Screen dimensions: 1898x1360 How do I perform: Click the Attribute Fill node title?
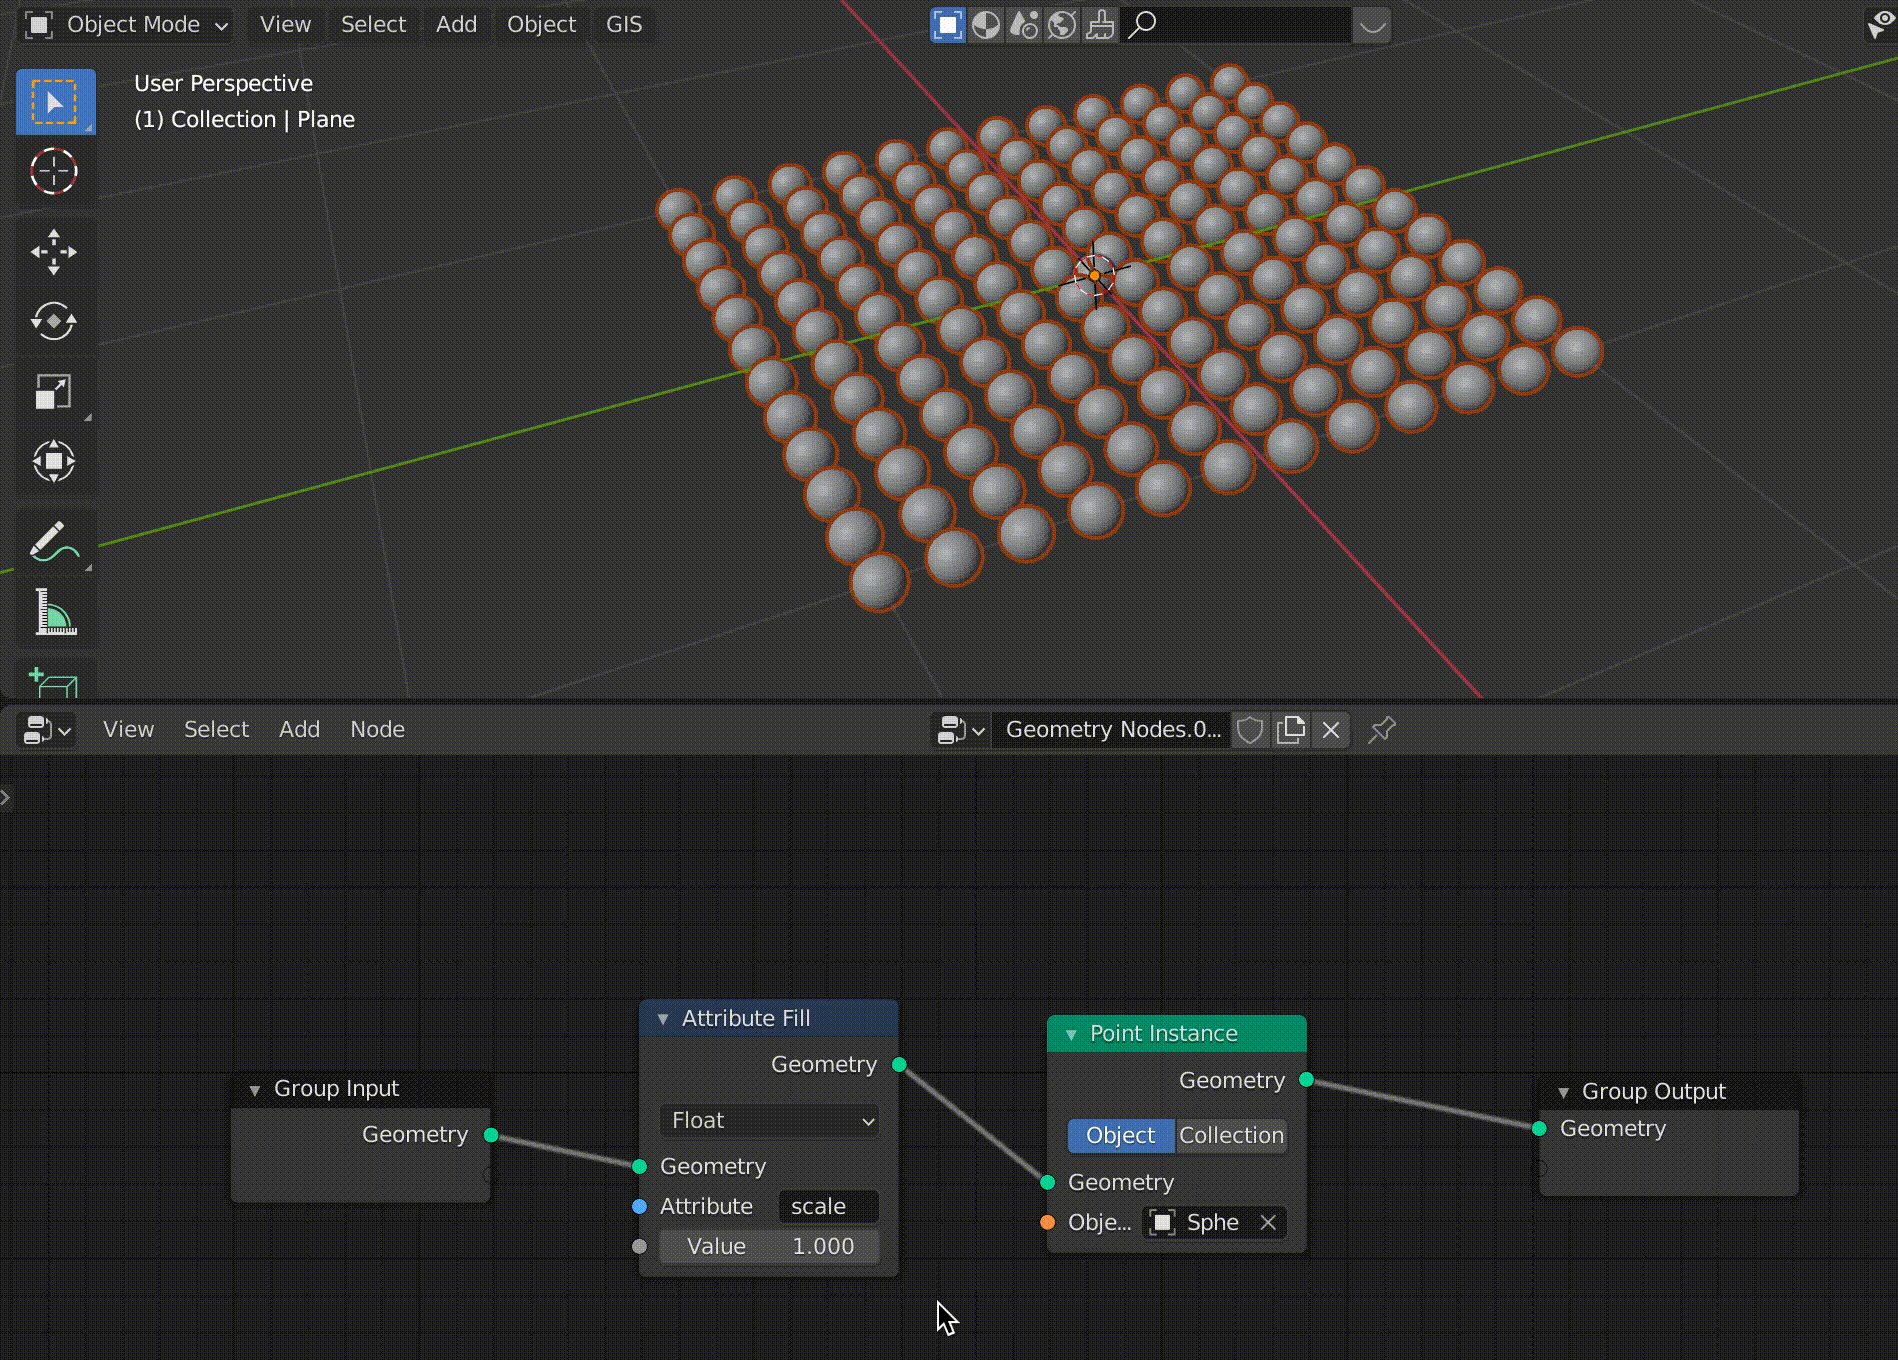[x=746, y=1019]
